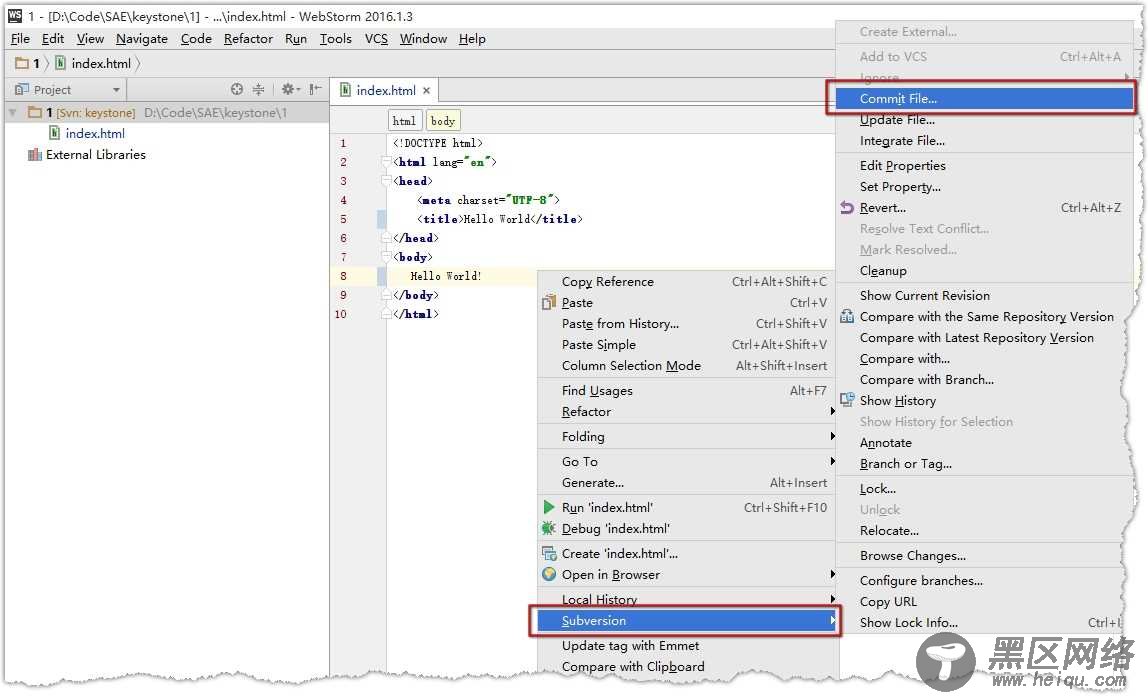The height and width of the screenshot is (697, 1148).
Task: Open the Navigate menu
Action: pos(141,39)
